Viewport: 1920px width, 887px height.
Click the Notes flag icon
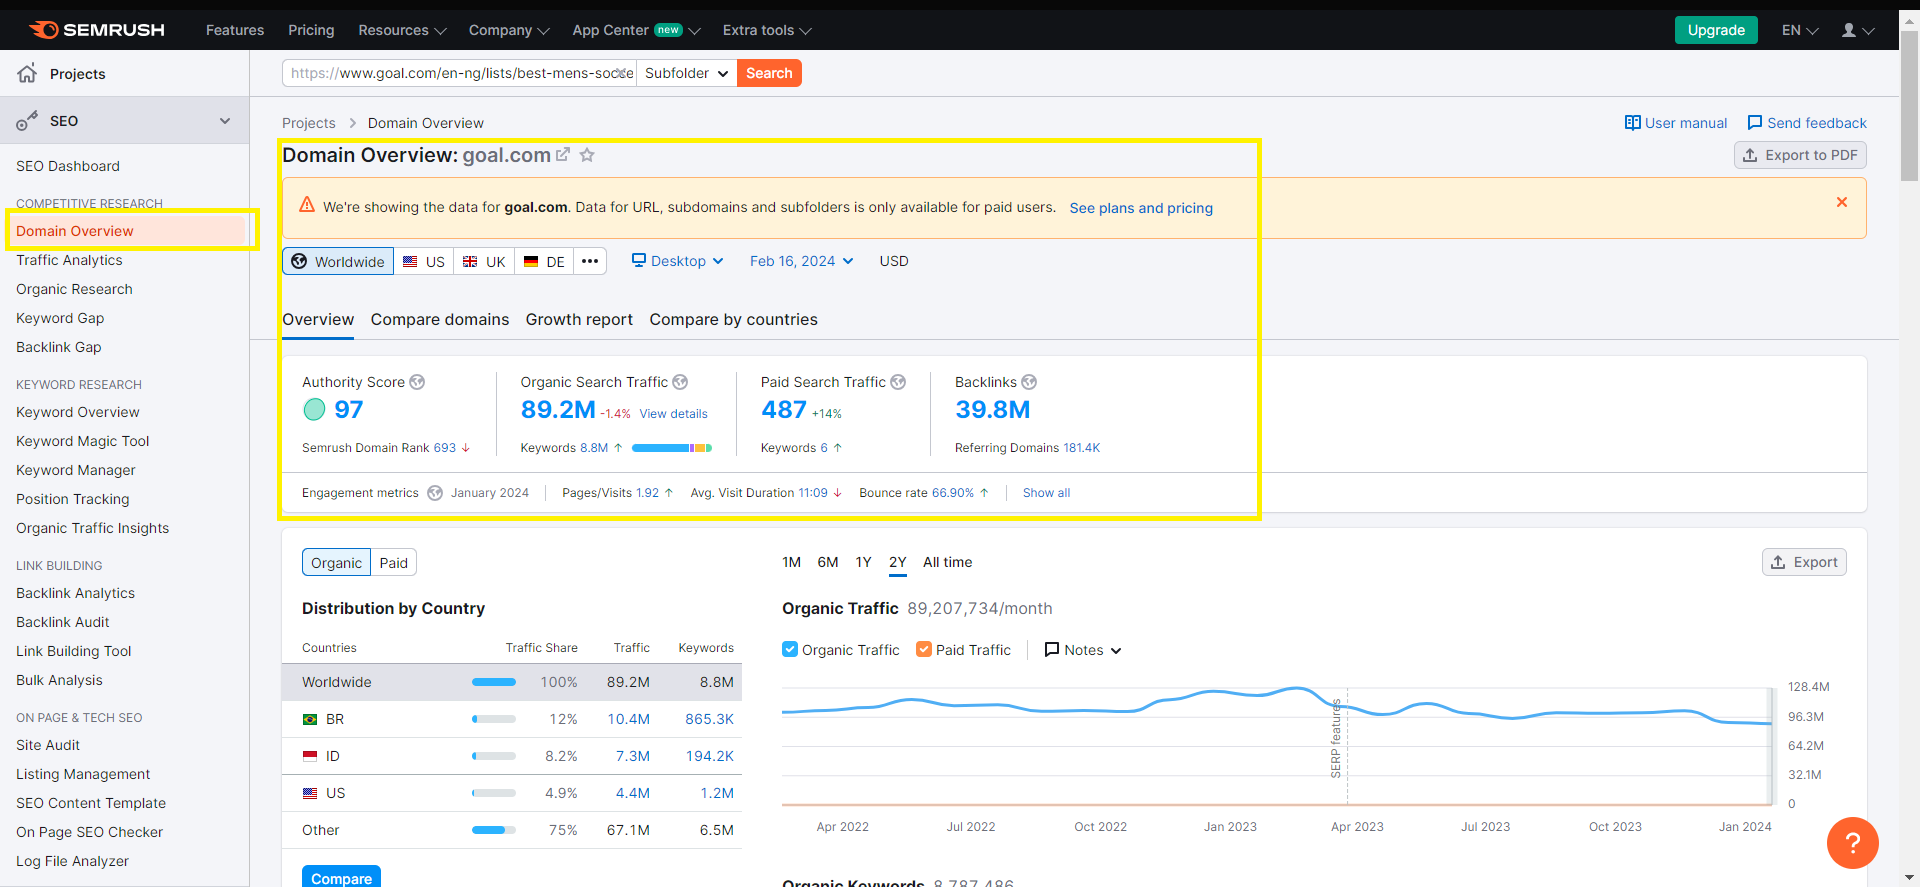(1052, 650)
